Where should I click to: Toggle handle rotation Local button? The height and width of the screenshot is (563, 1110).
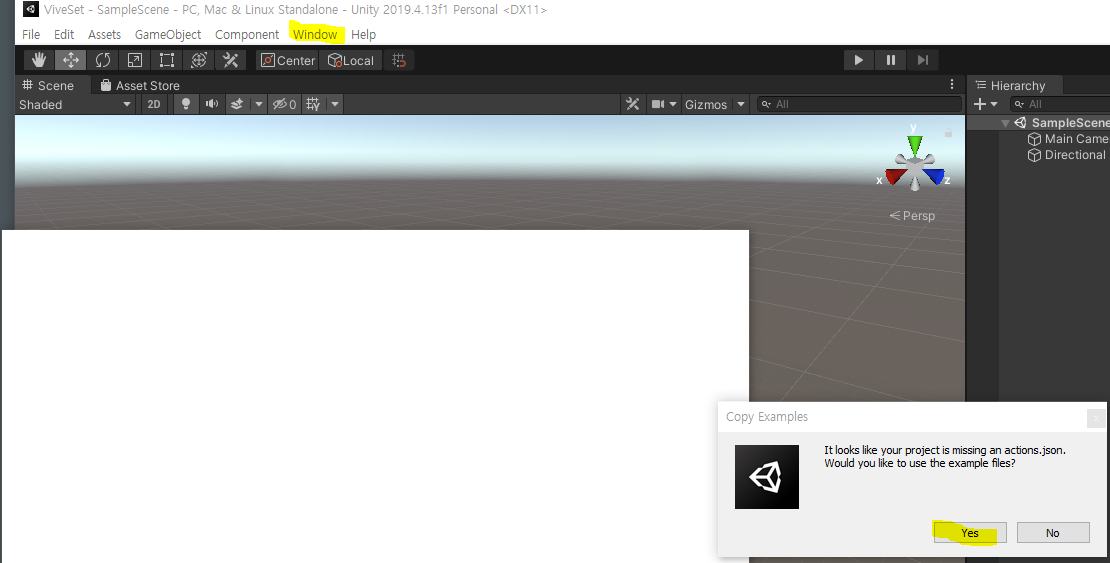[350, 60]
